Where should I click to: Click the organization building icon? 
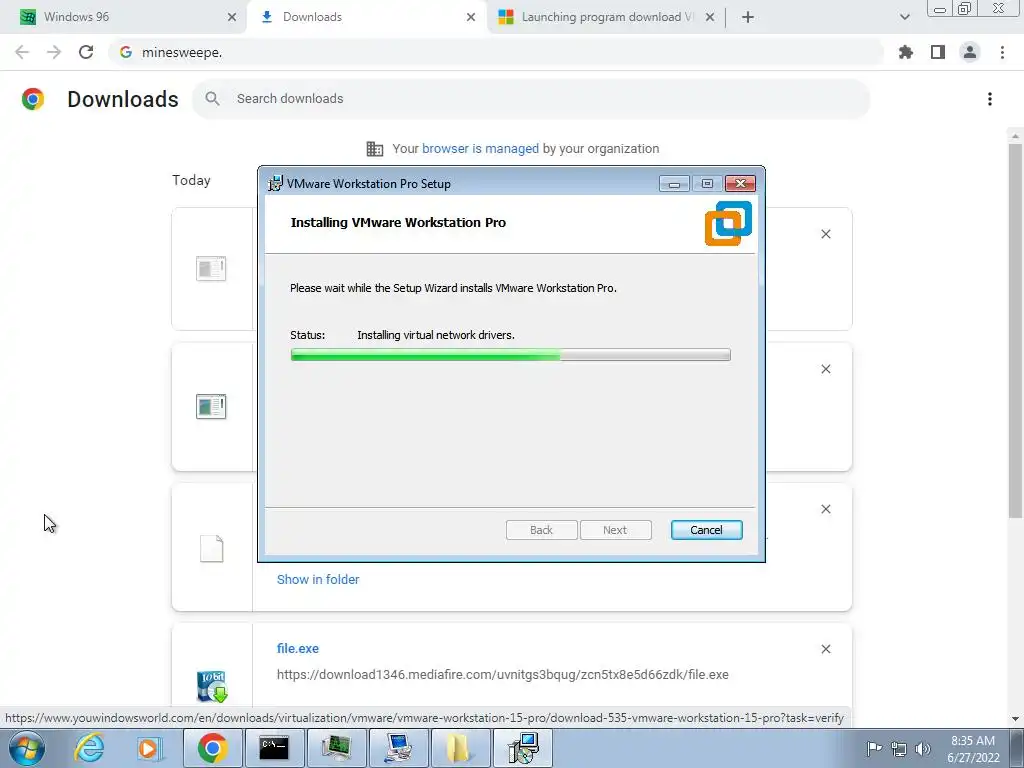(375, 149)
